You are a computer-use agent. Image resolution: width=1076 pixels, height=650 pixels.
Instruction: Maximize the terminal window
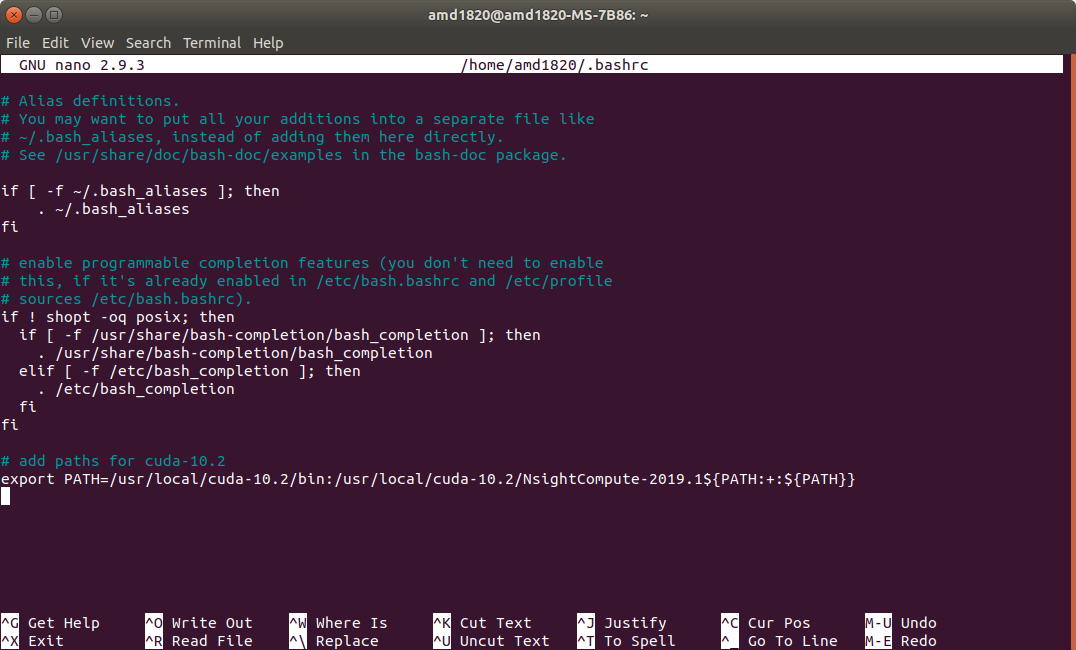[54, 14]
